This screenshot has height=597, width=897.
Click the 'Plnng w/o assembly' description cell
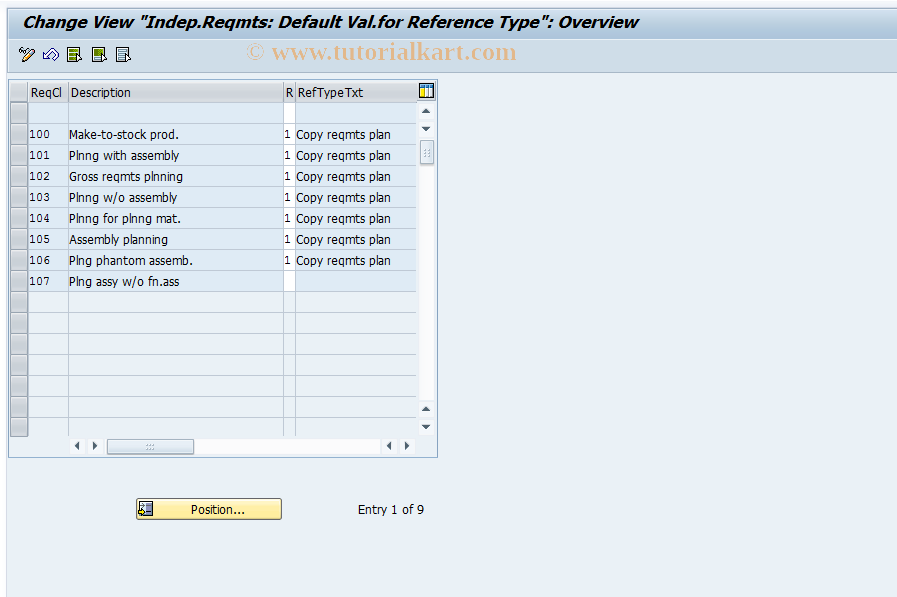[x=176, y=197]
